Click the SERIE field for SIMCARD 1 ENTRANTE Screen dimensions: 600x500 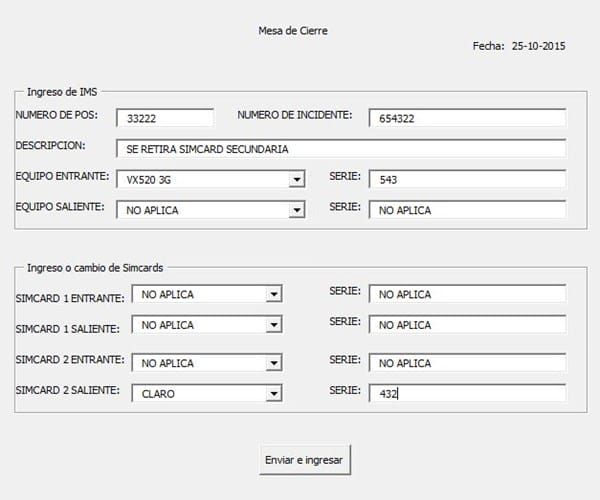tap(466, 295)
